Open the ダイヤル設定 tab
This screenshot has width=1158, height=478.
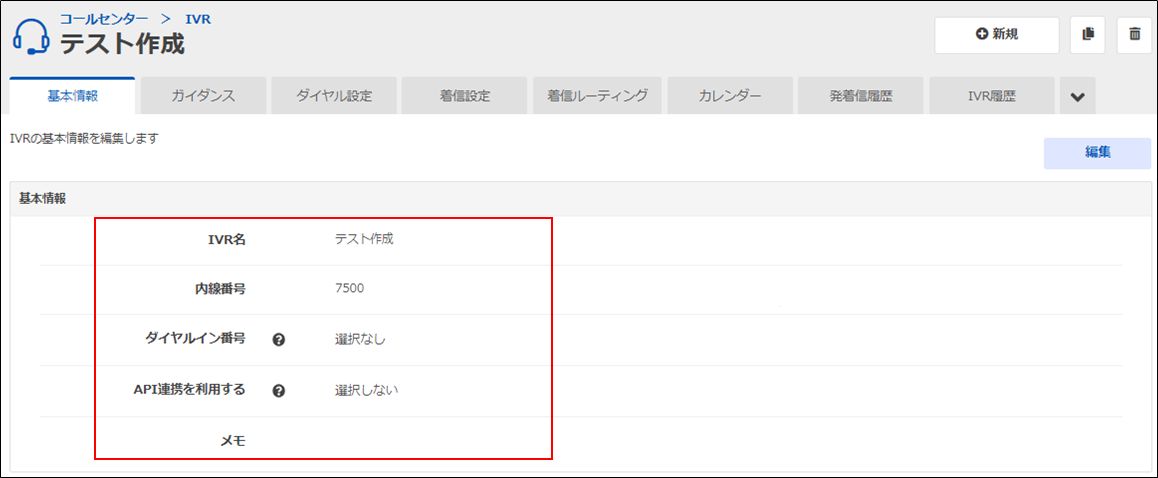click(334, 96)
